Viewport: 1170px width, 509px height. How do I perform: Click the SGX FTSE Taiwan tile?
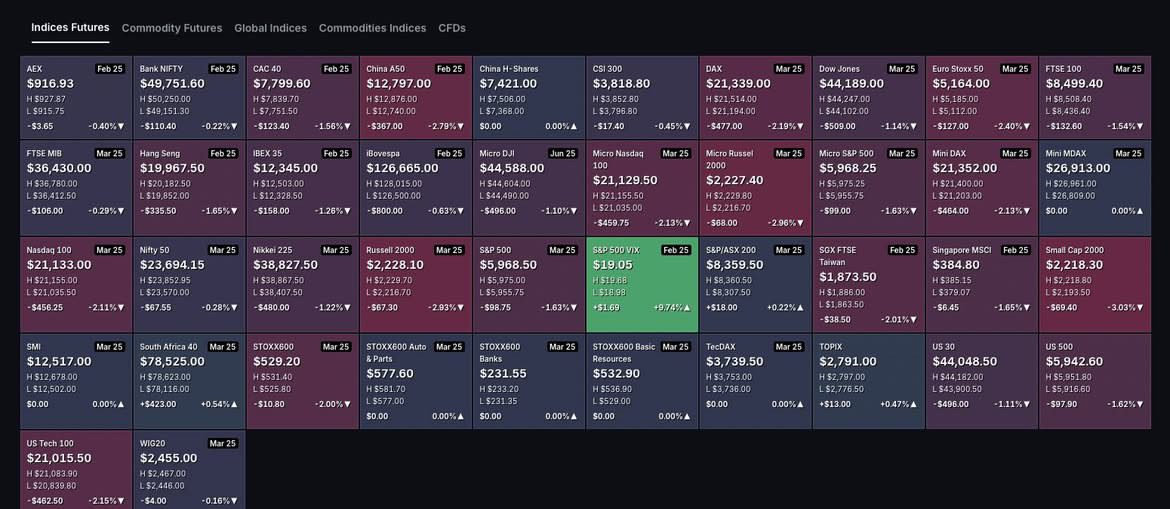(x=869, y=285)
